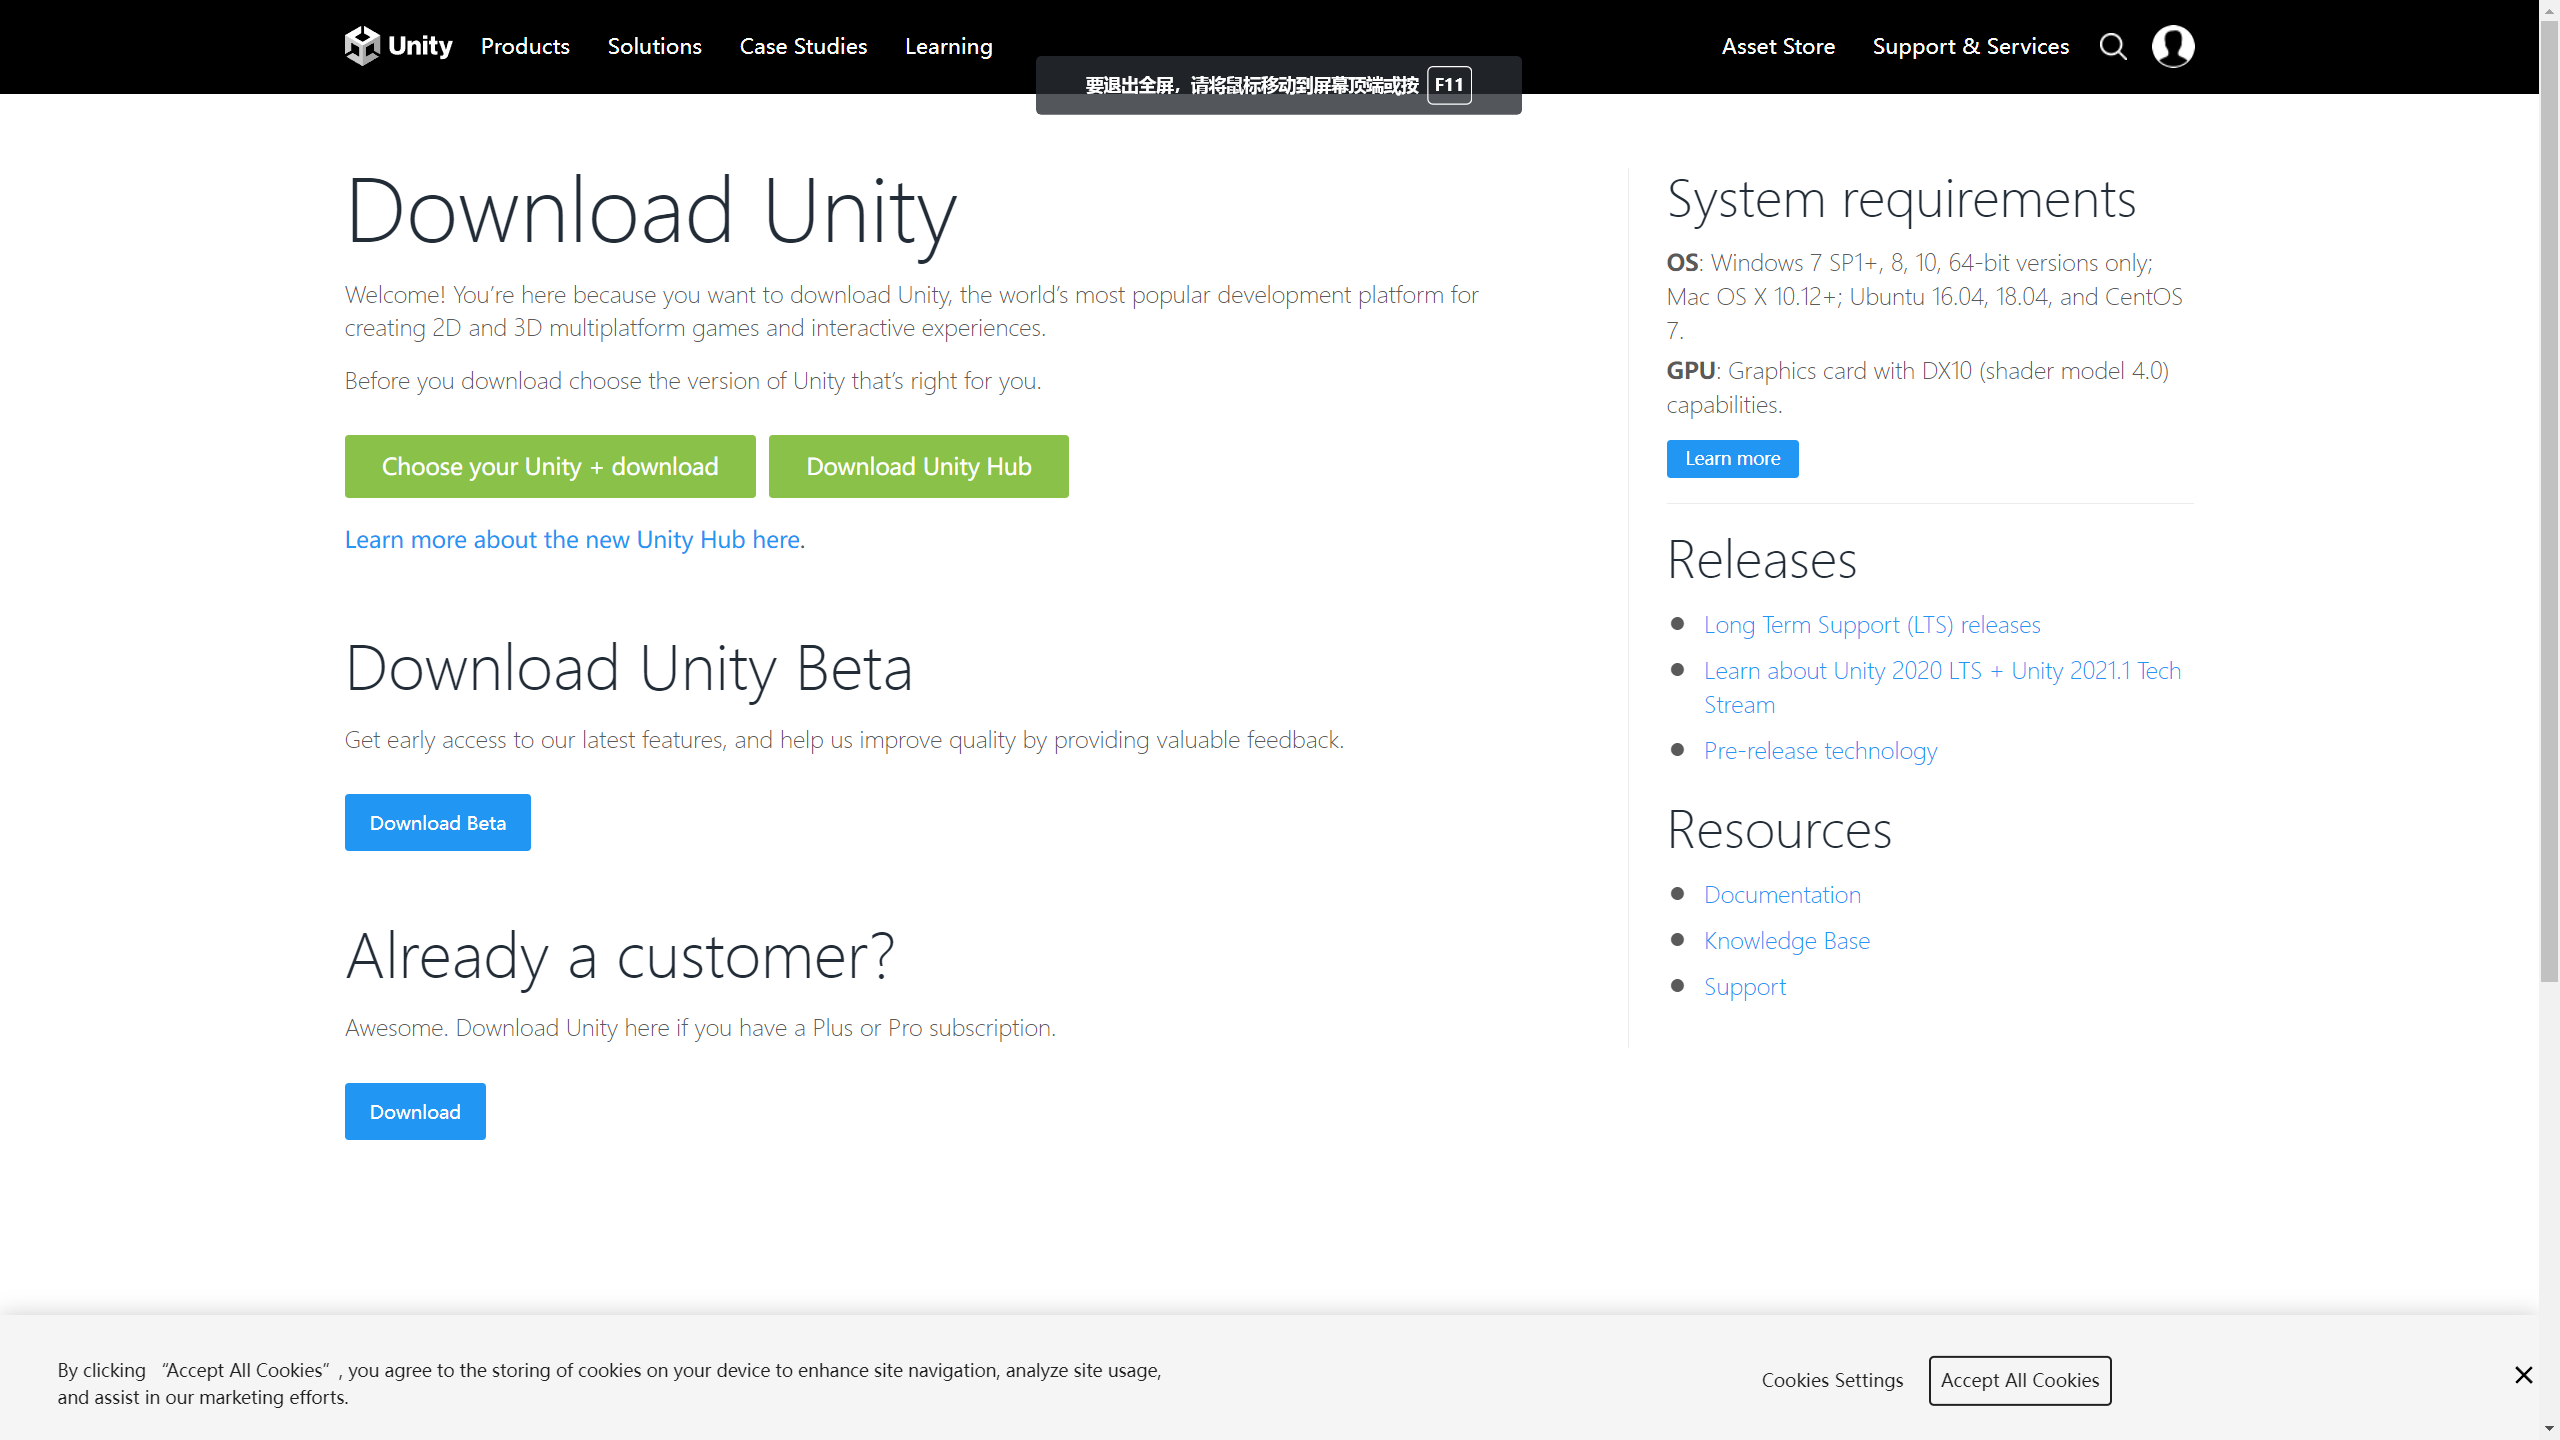The image size is (2560, 1440).
Task: Click the Learn more button icon
Action: [x=1732, y=459]
